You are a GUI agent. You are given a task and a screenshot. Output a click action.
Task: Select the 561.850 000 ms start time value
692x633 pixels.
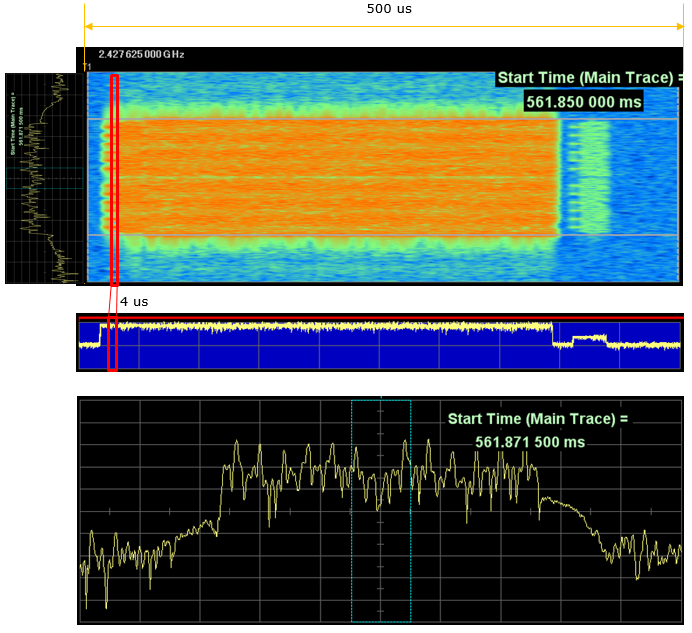tap(583, 101)
